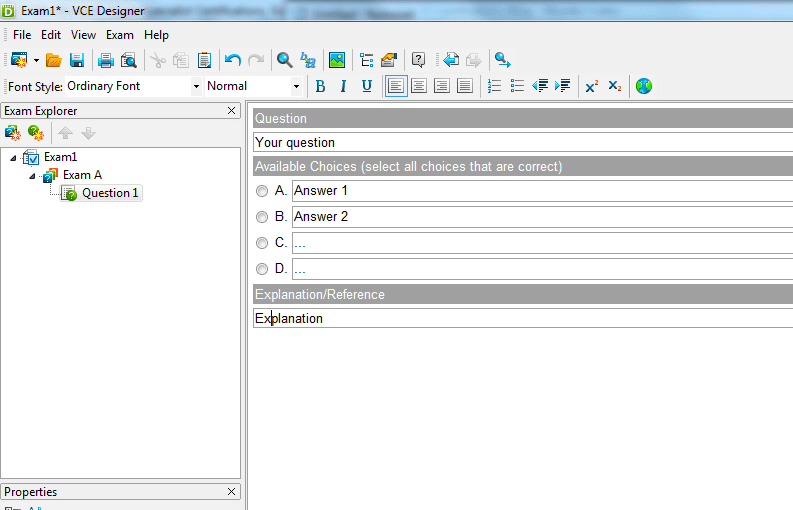The width and height of the screenshot is (793, 510).
Task: Open the Ordinary Font style dropdown
Action: coord(196,87)
